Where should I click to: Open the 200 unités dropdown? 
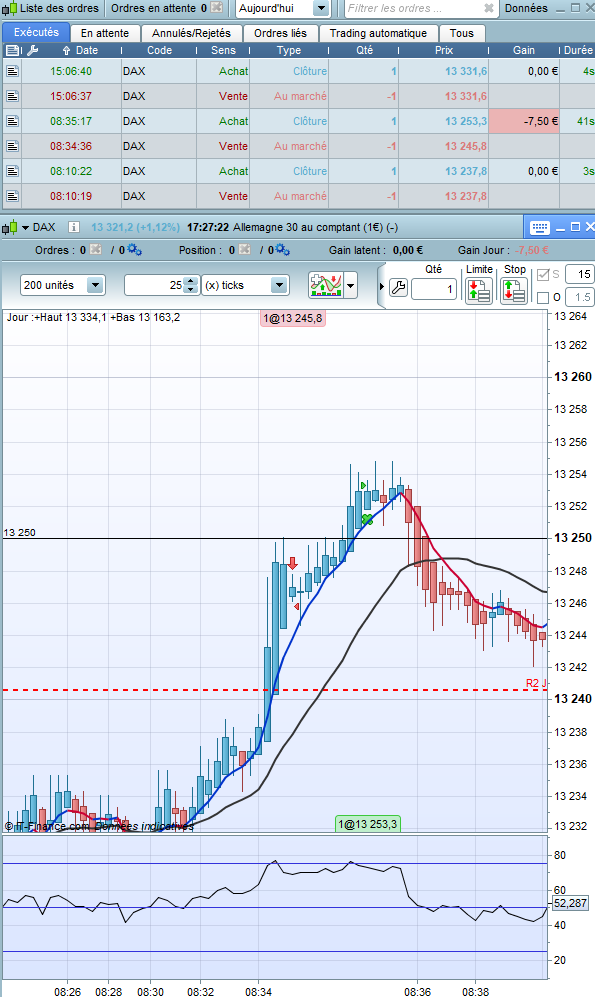point(95,285)
